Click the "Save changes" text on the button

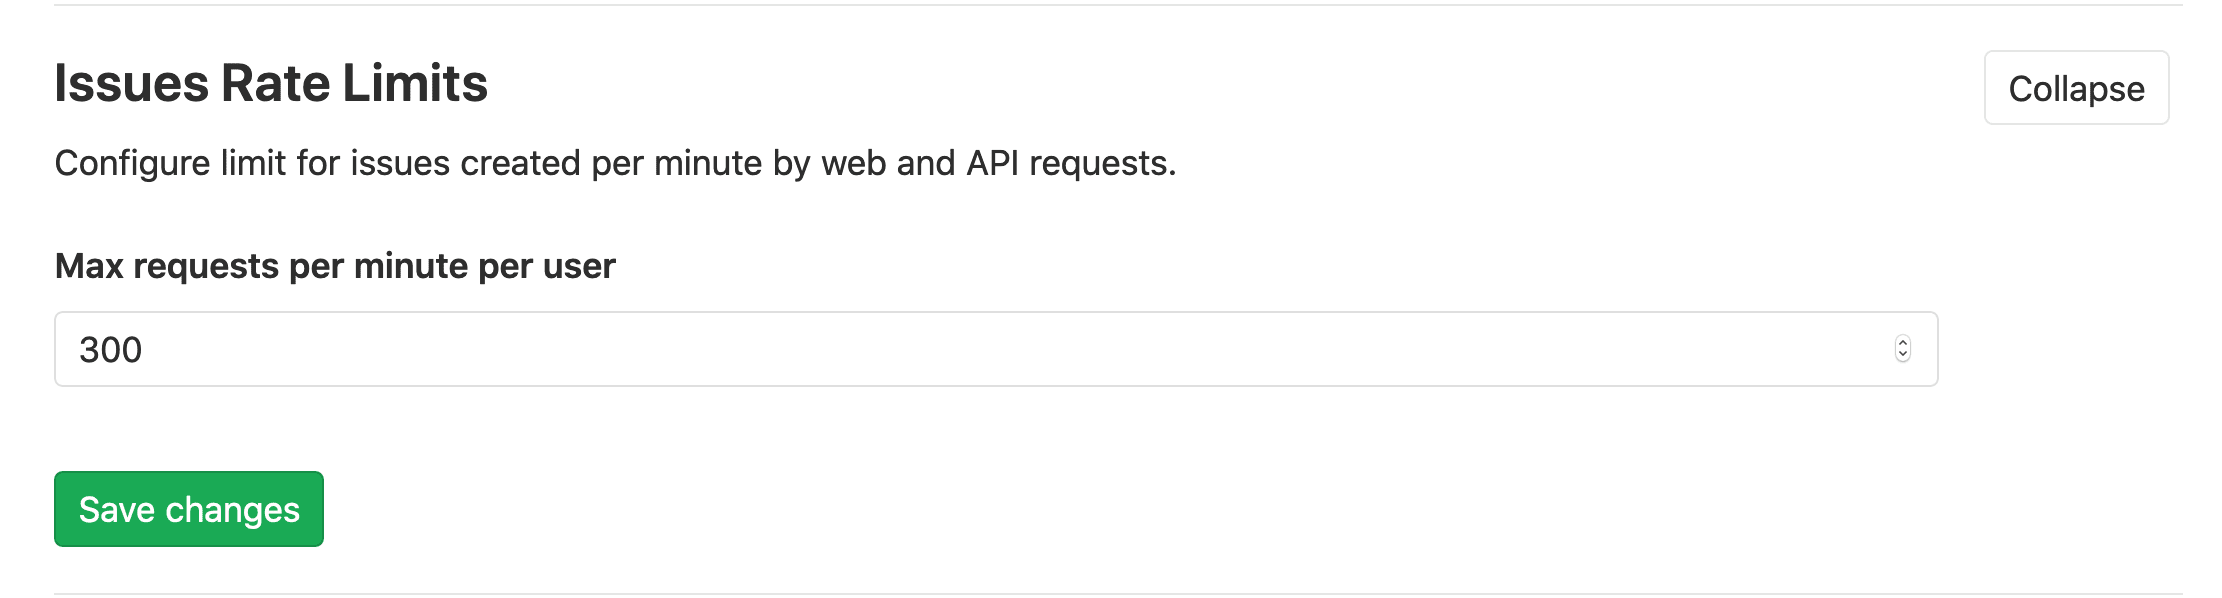[189, 510]
